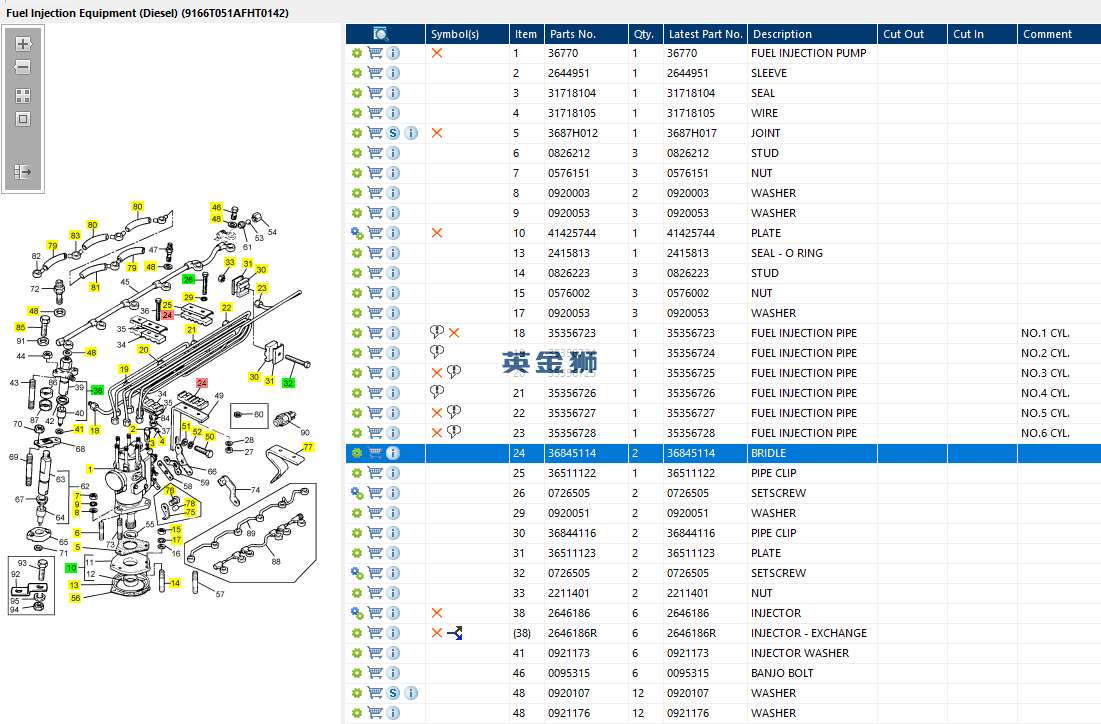1101x724 pixels.
Task: Add NUT 2211401 to cart
Action: [375, 593]
